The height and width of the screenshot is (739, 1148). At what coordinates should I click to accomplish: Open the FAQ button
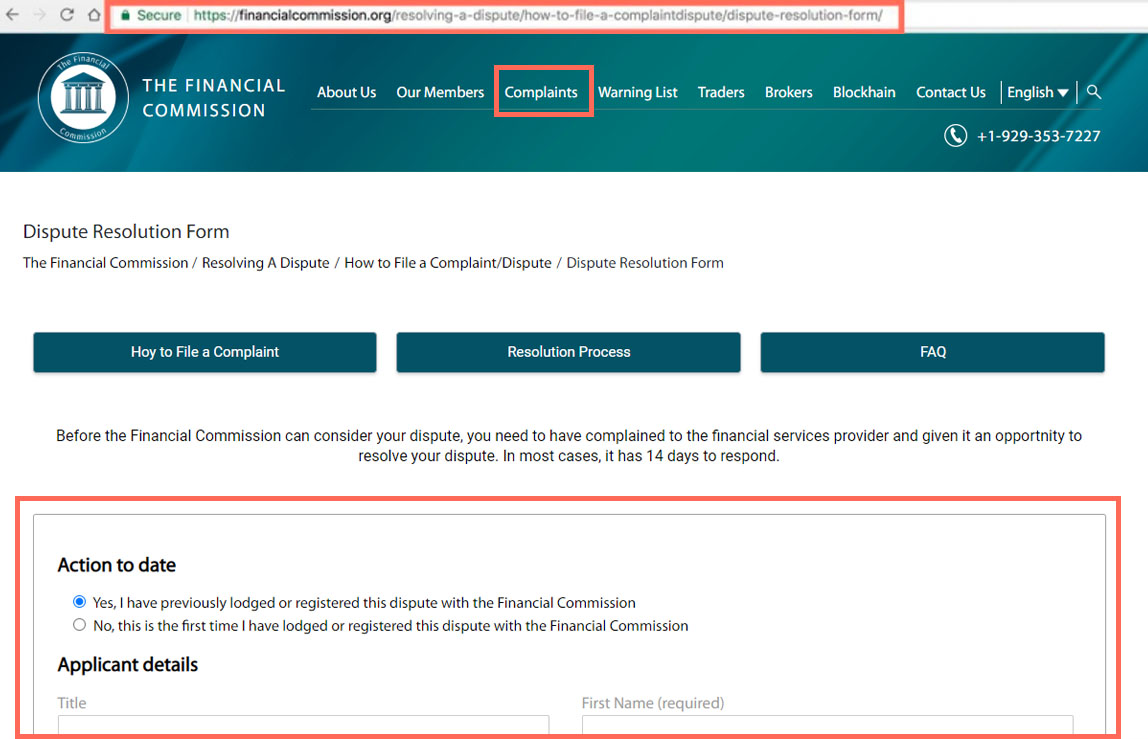point(932,352)
